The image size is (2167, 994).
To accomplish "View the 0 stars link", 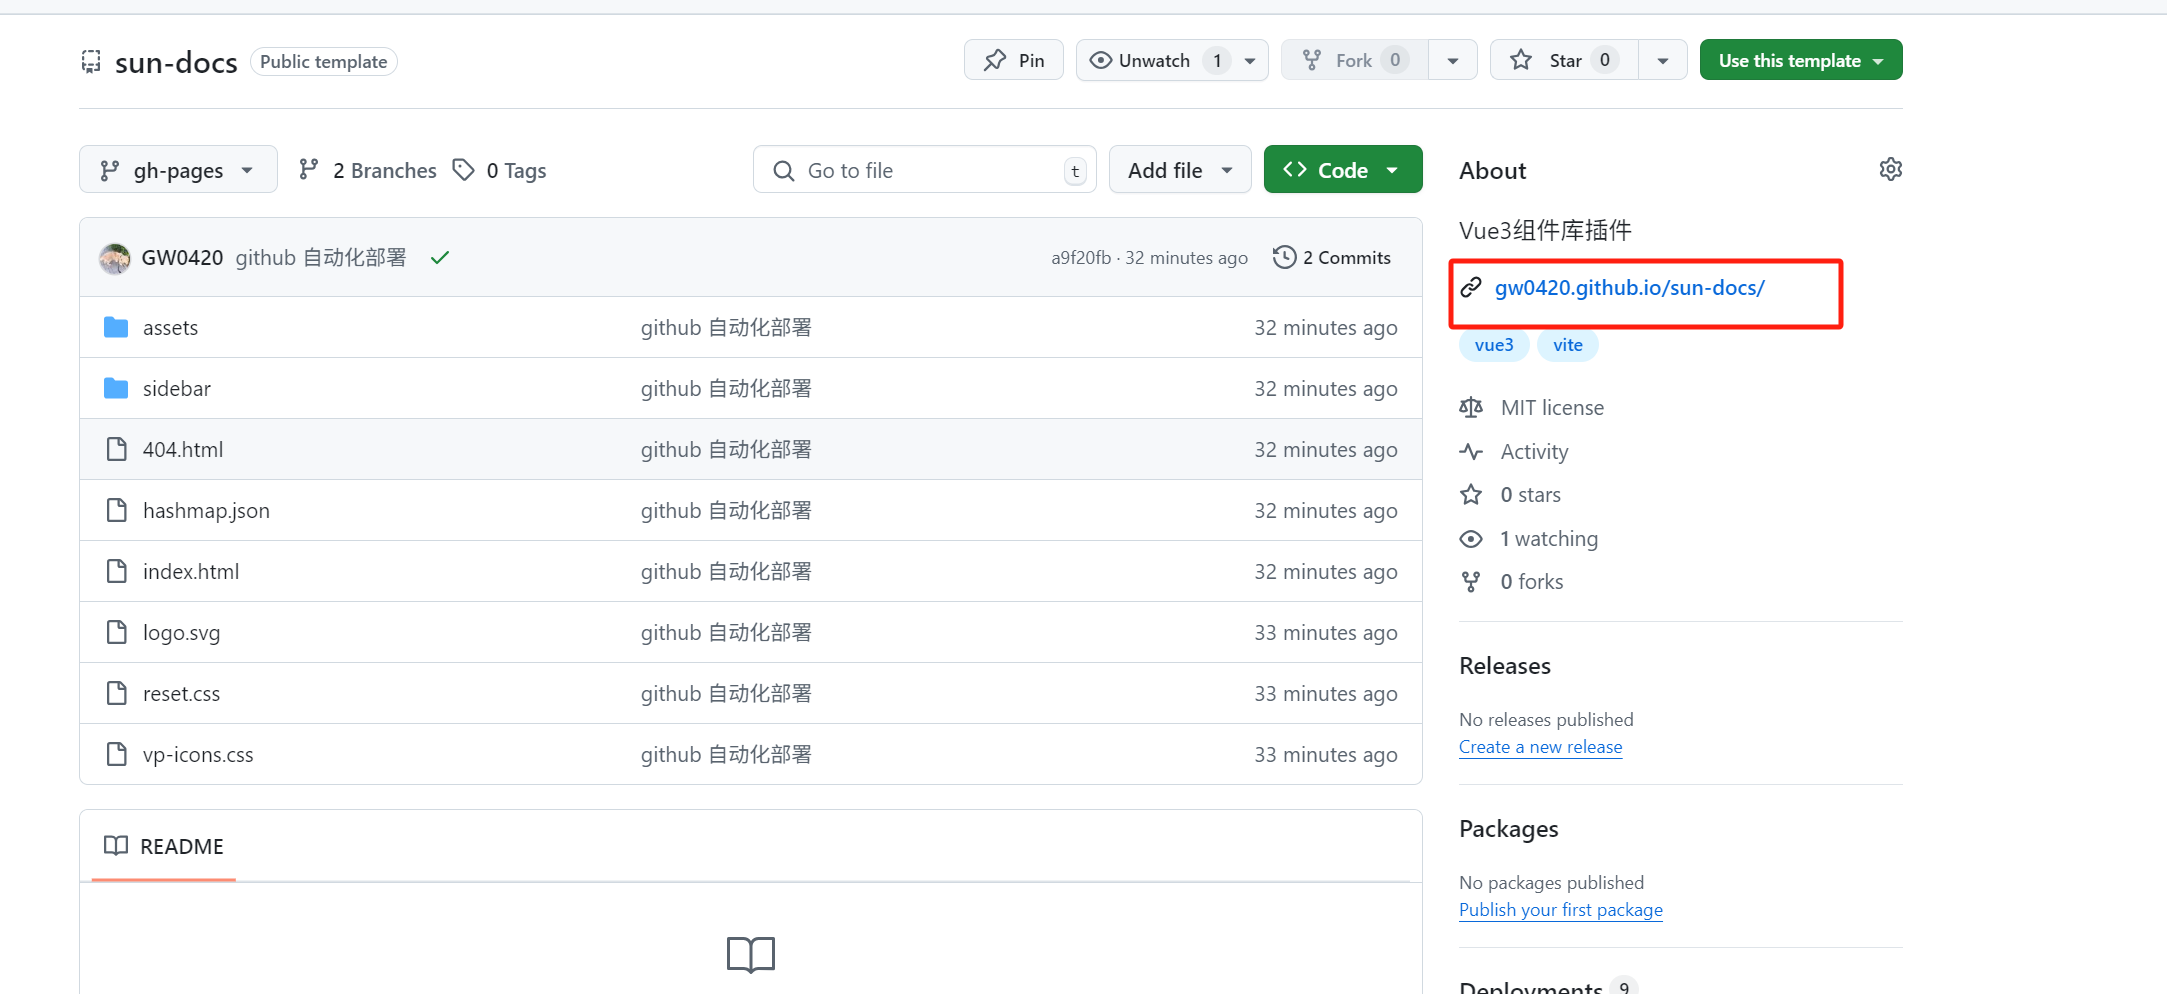I will [1530, 494].
